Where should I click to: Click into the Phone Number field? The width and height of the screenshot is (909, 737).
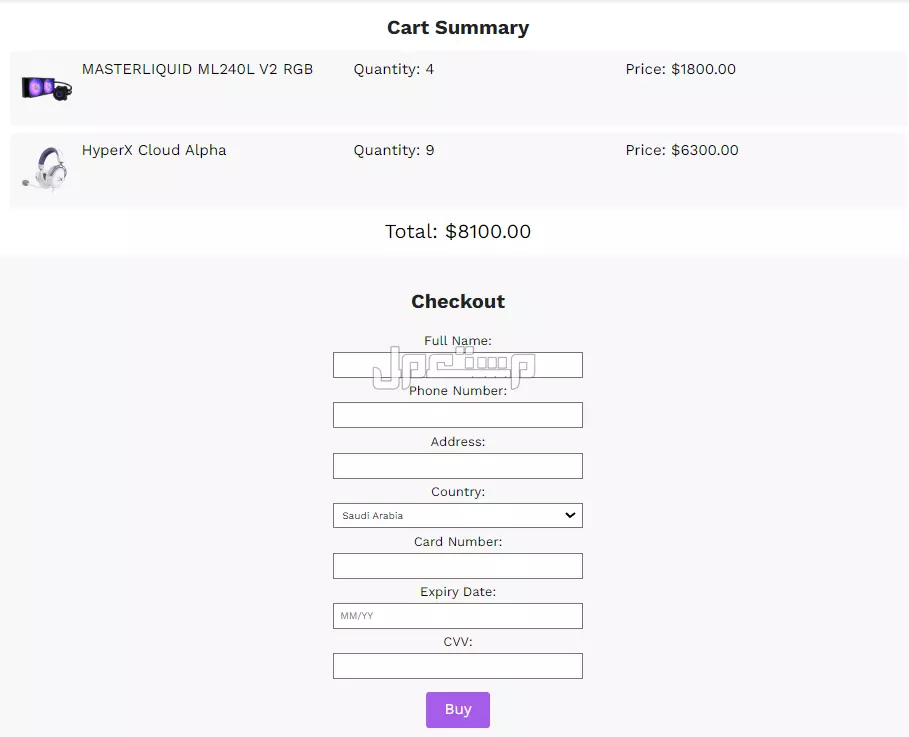click(x=457, y=415)
